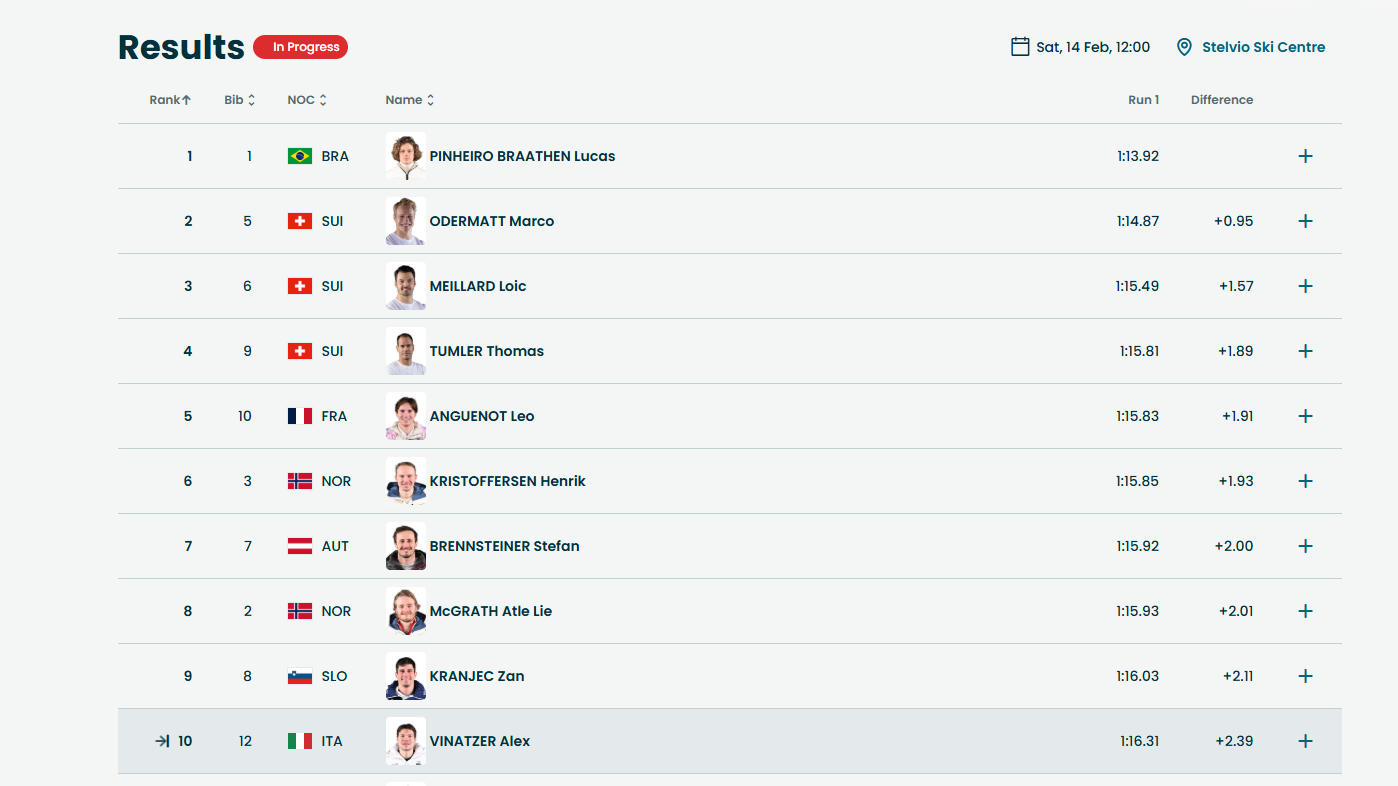Sort the table by Name
The image size is (1398, 786).
410,100
